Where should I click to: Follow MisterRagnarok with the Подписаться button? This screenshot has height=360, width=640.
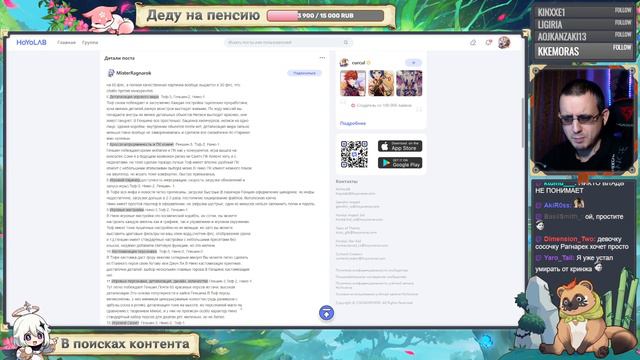click(304, 73)
